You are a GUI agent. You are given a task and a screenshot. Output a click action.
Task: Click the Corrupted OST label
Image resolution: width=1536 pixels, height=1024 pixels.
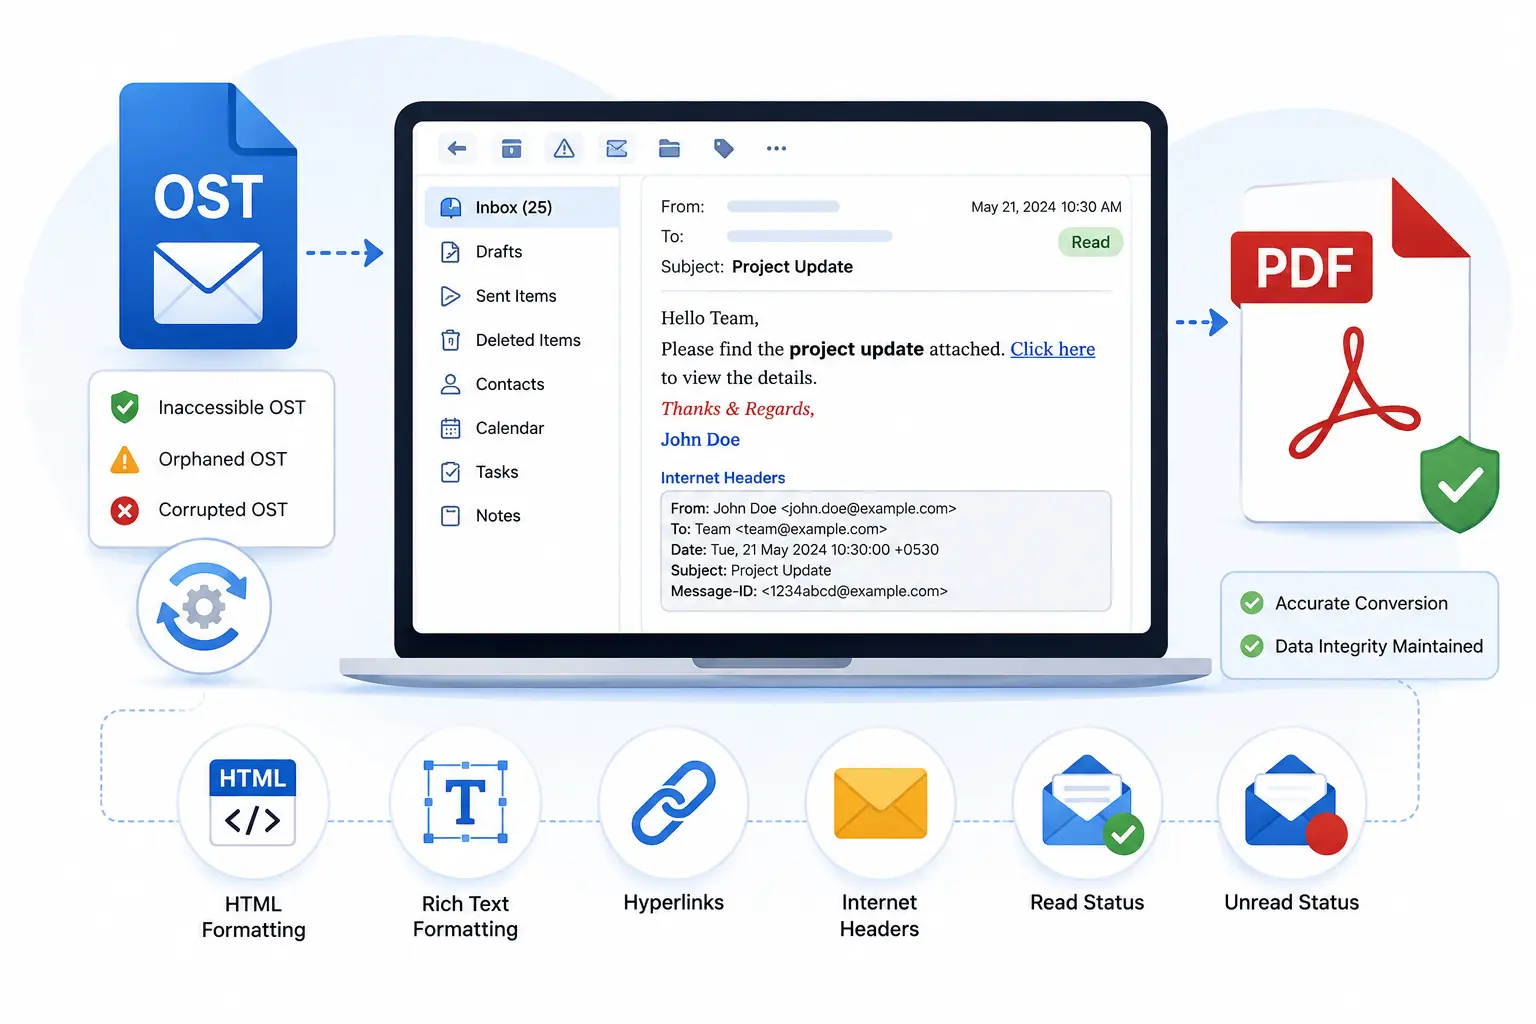tap(223, 510)
